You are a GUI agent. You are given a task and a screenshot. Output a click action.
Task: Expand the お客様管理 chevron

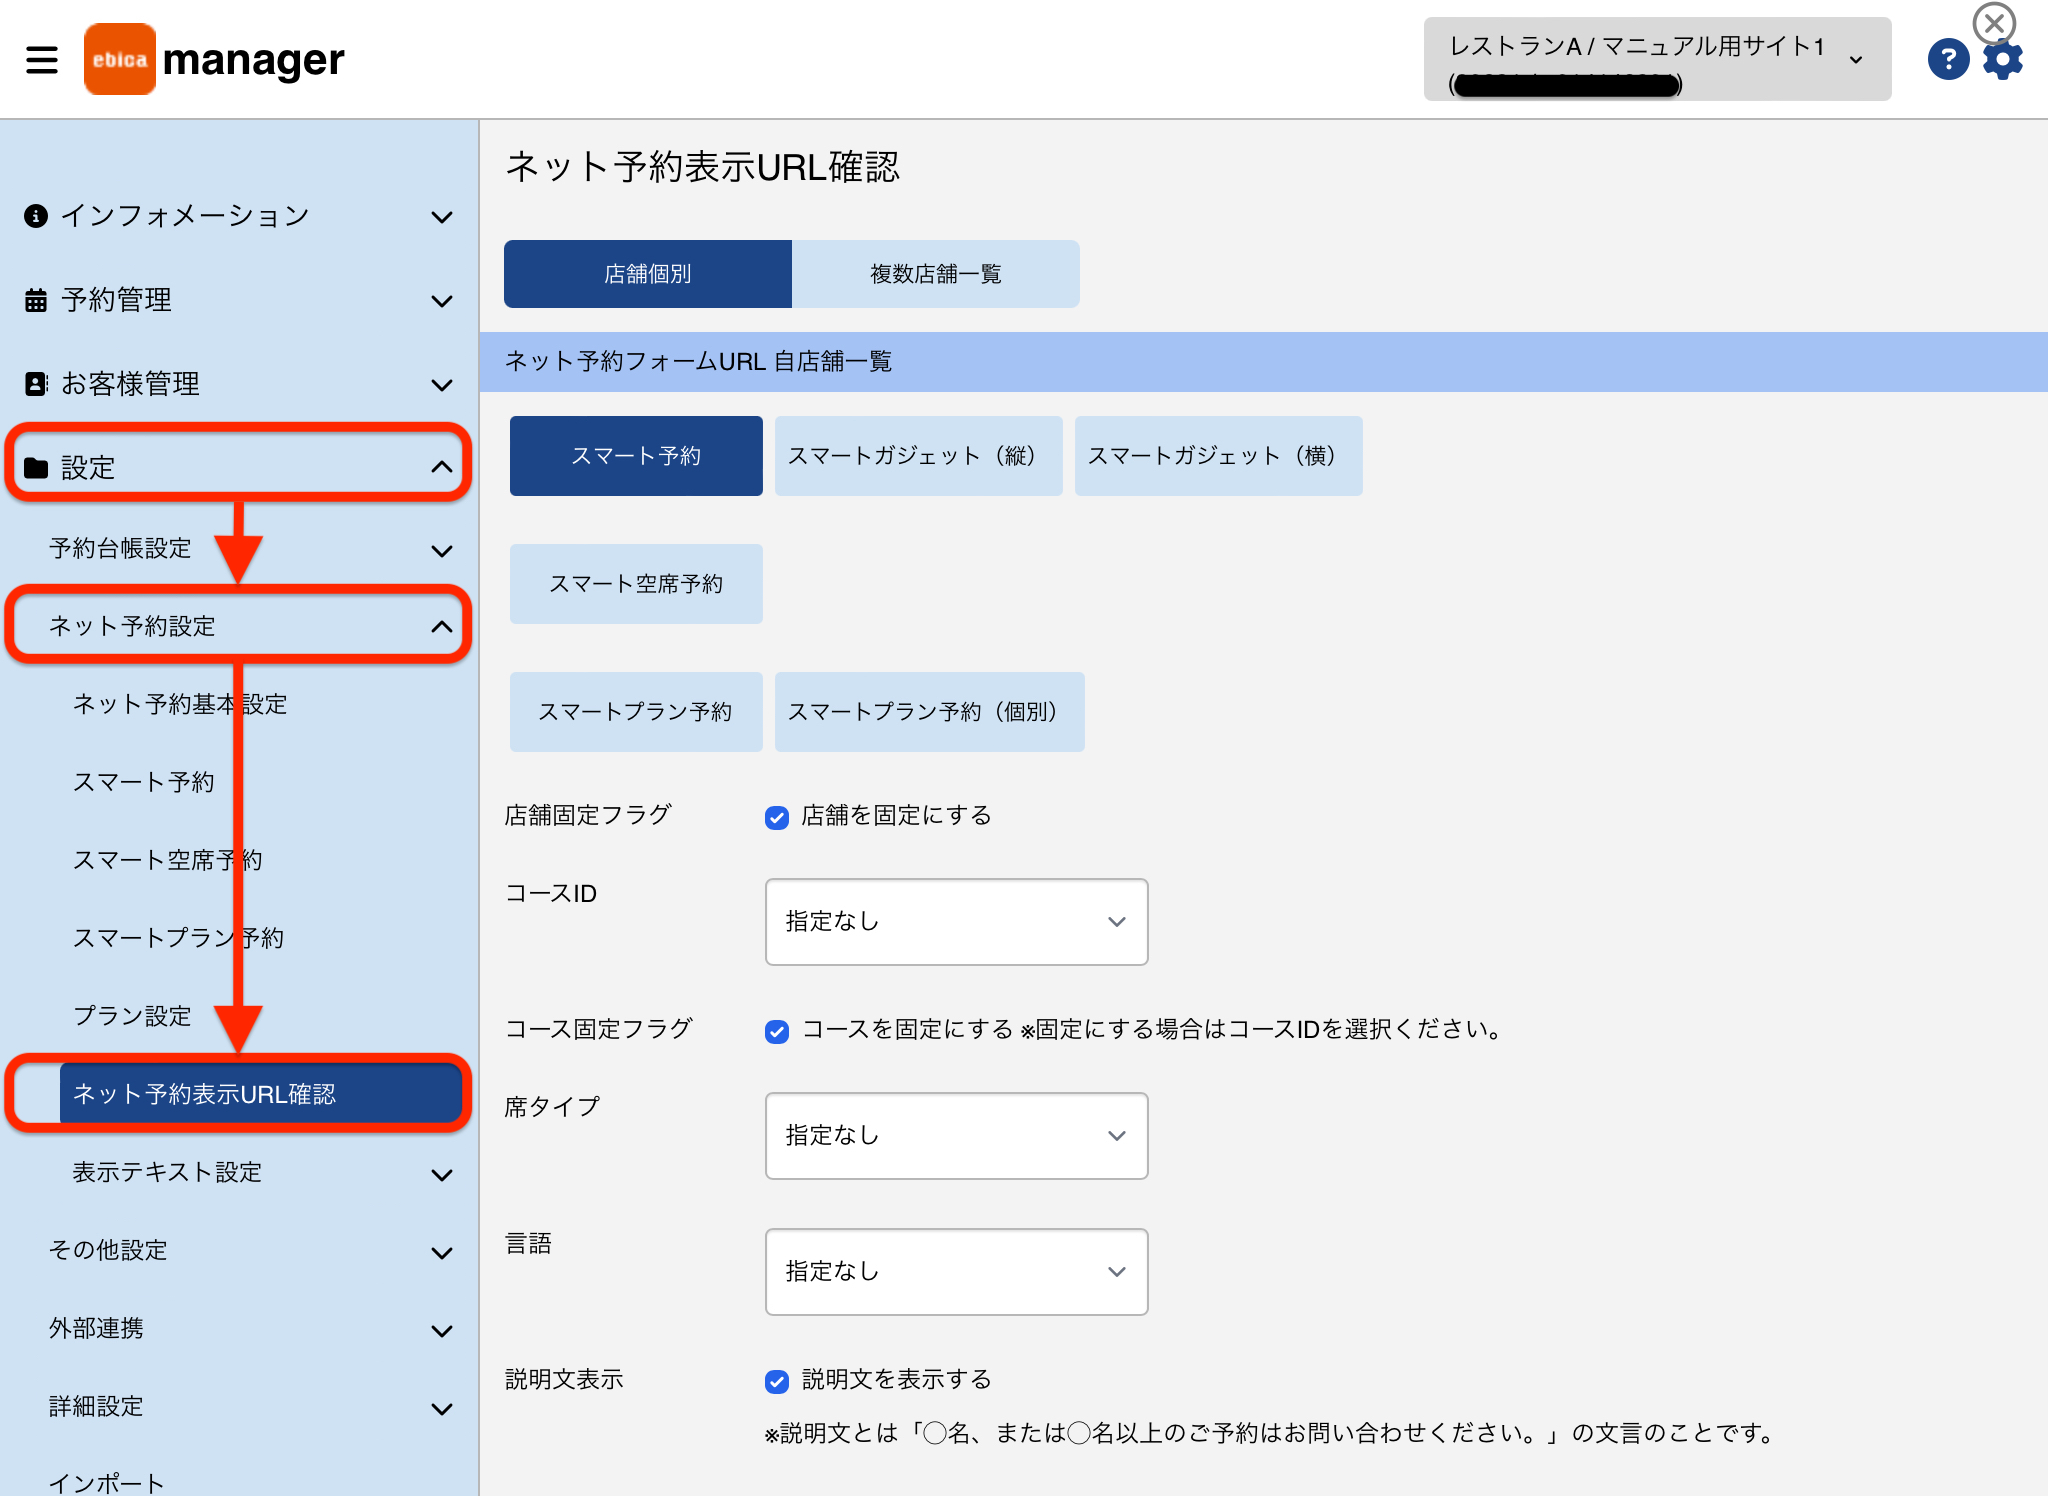[441, 385]
